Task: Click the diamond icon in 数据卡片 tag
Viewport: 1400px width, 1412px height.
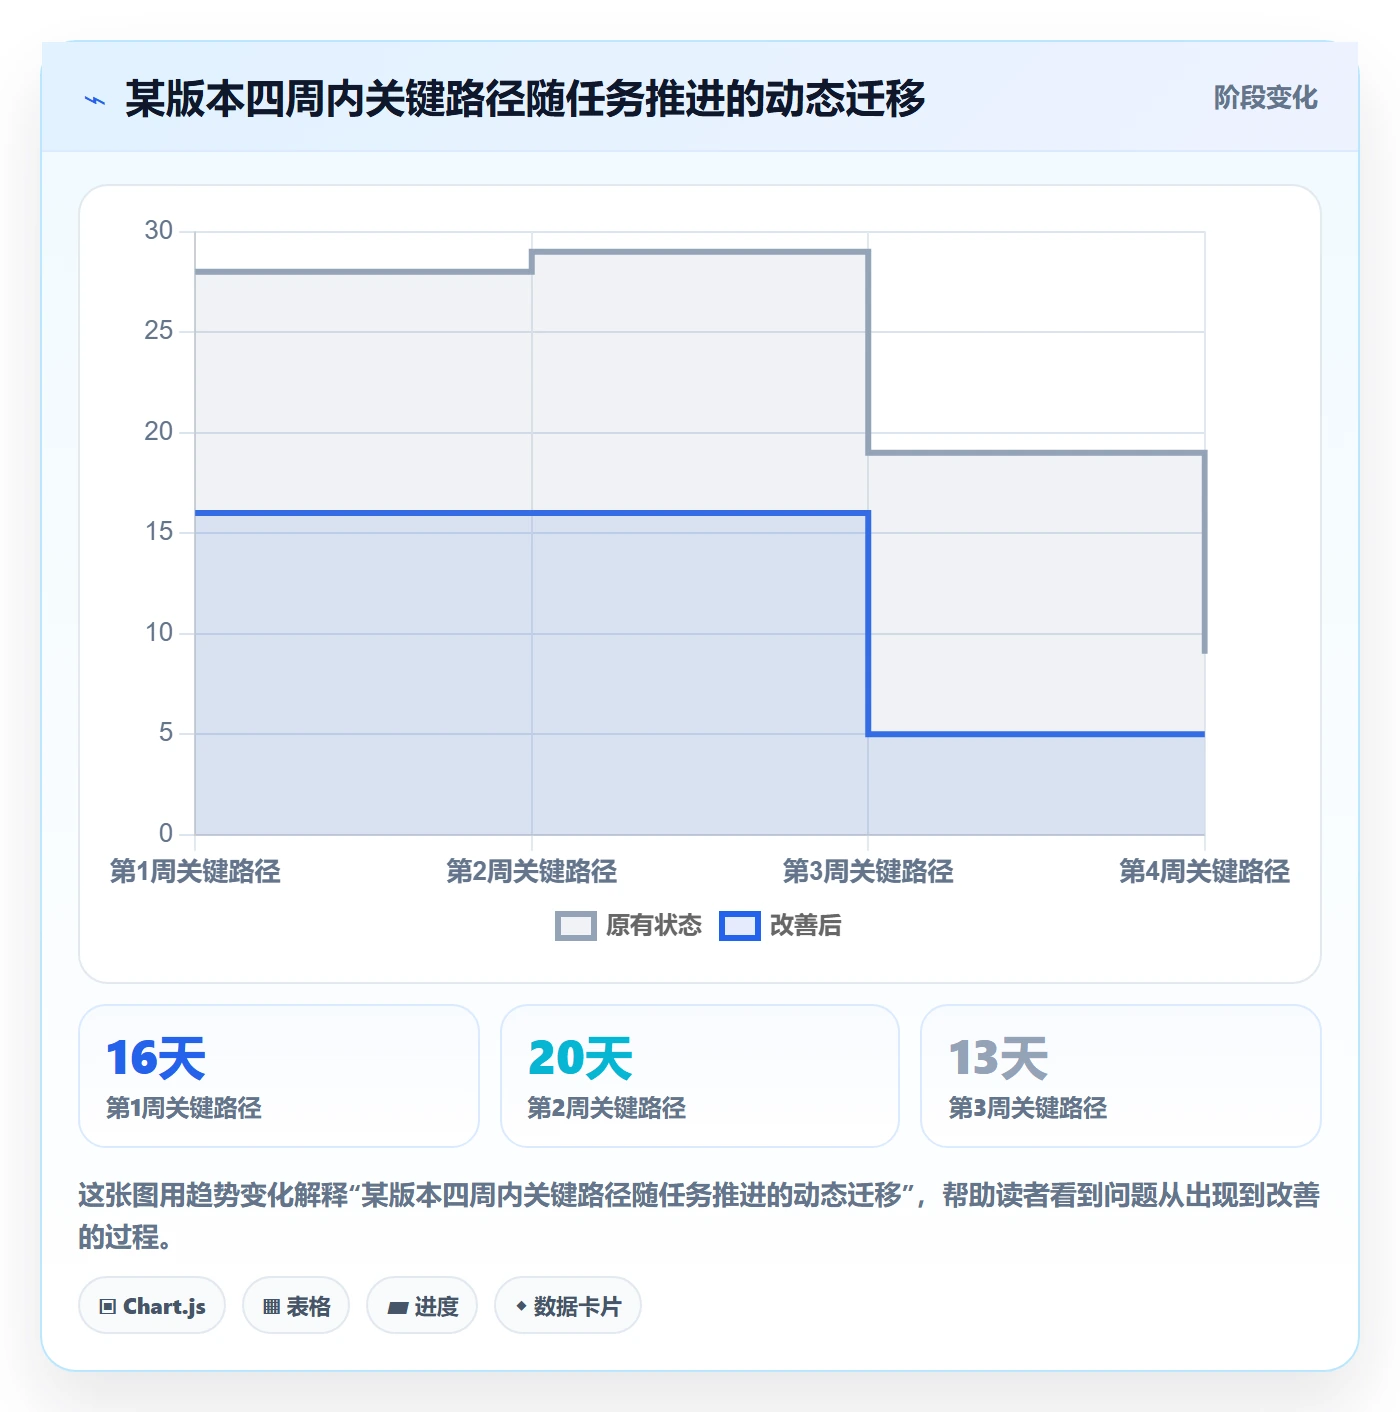Action: click(x=521, y=1306)
